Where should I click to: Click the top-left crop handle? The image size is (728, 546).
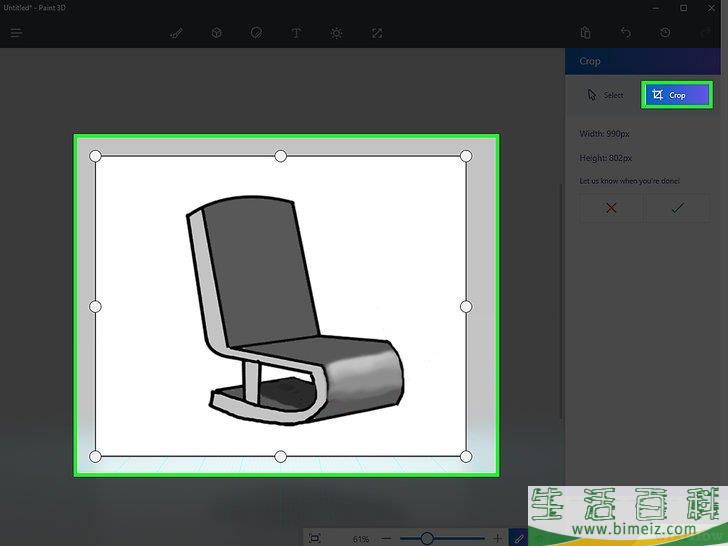pos(96,156)
